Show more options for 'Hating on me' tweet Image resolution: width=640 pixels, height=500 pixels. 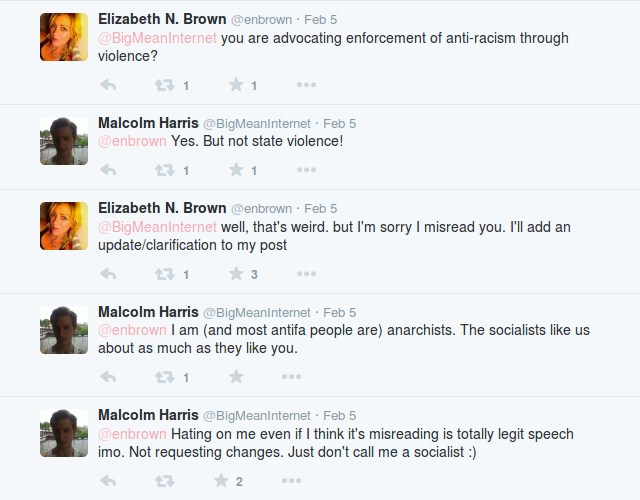click(291, 480)
